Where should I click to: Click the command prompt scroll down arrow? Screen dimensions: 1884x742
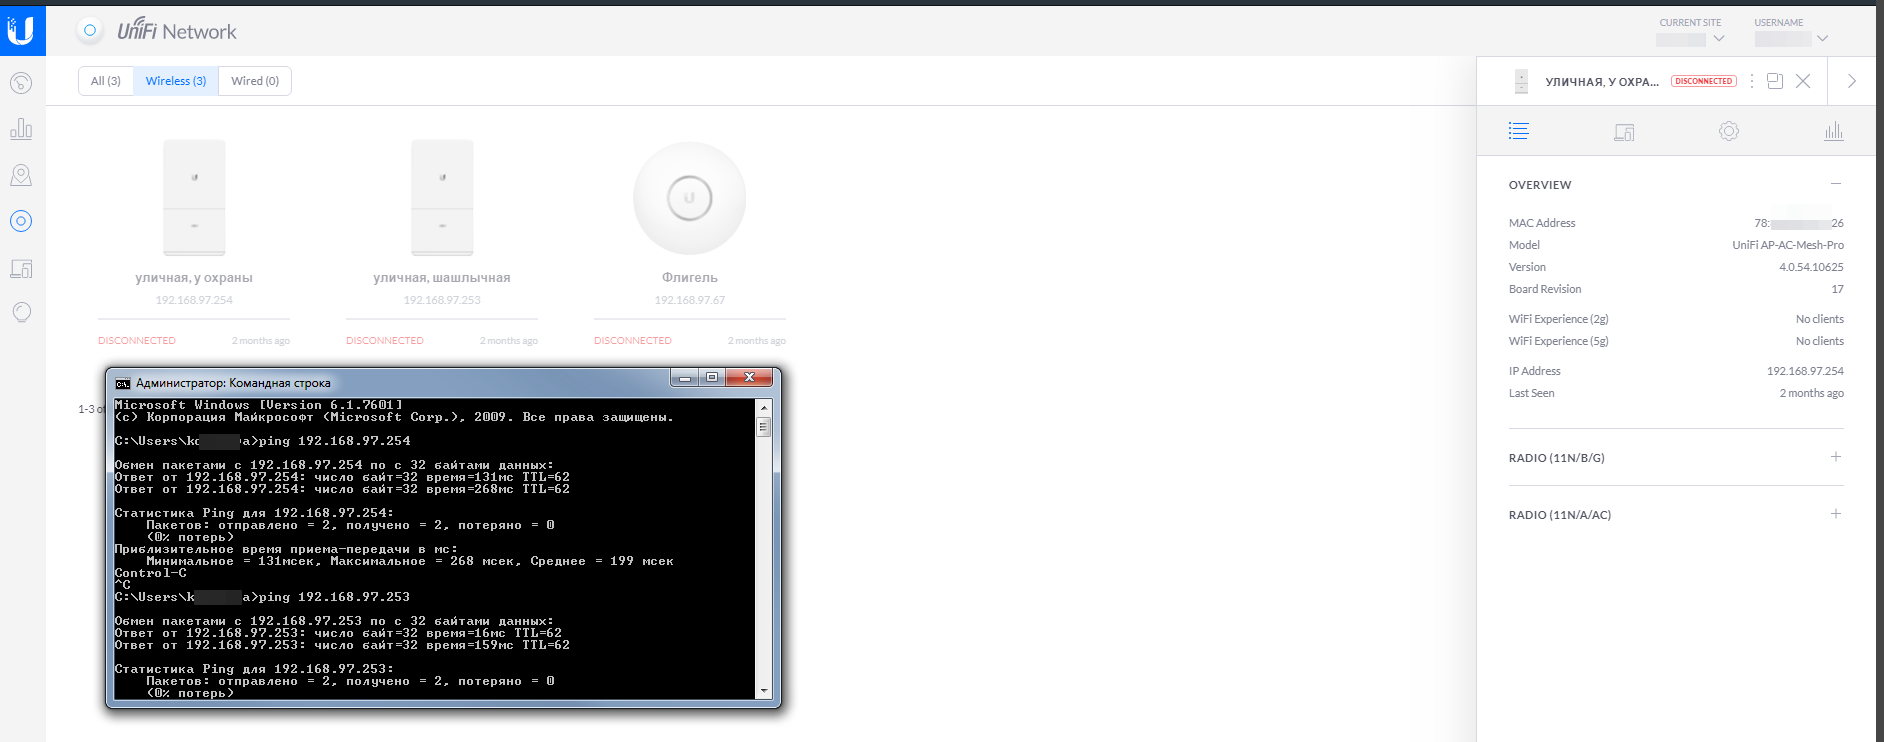(x=764, y=690)
